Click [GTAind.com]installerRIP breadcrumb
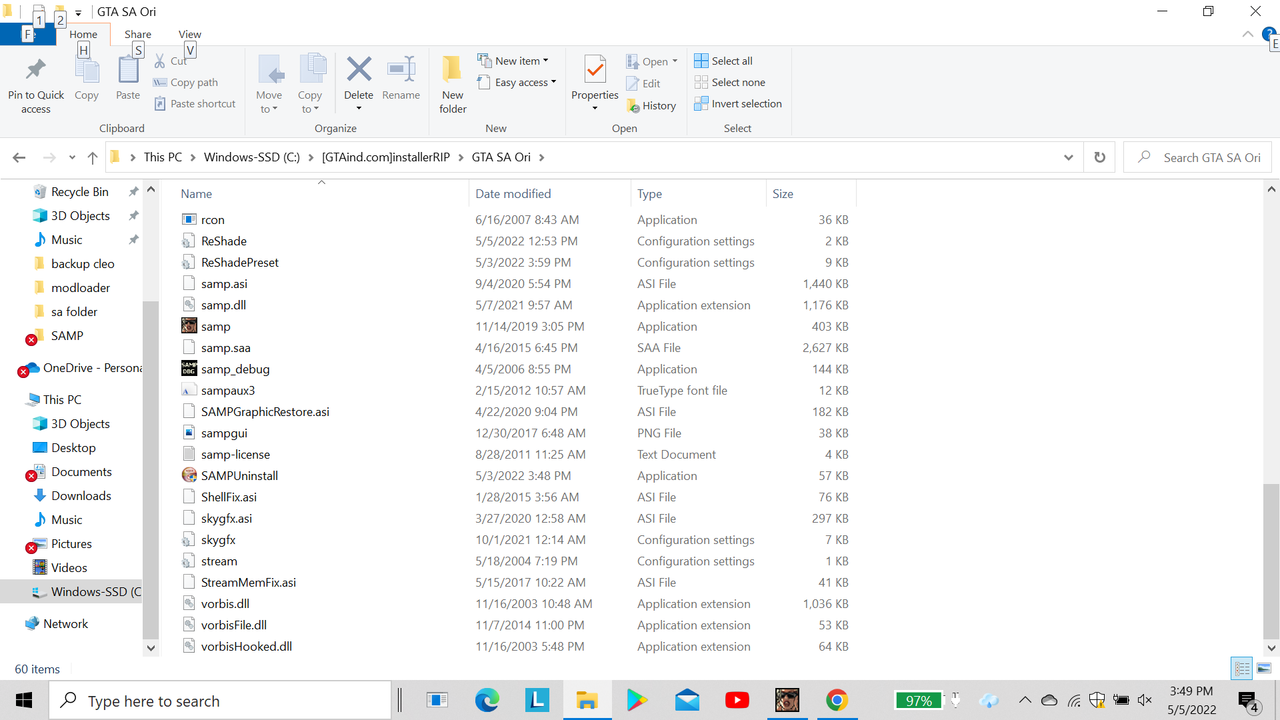1280x720 pixels. pos(386,157)
